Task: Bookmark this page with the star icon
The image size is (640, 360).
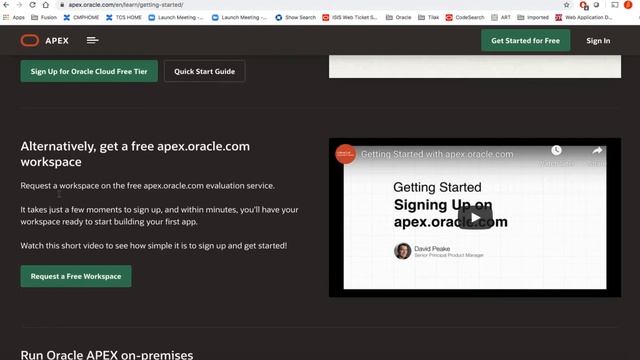Action: [x=567, y=5]
